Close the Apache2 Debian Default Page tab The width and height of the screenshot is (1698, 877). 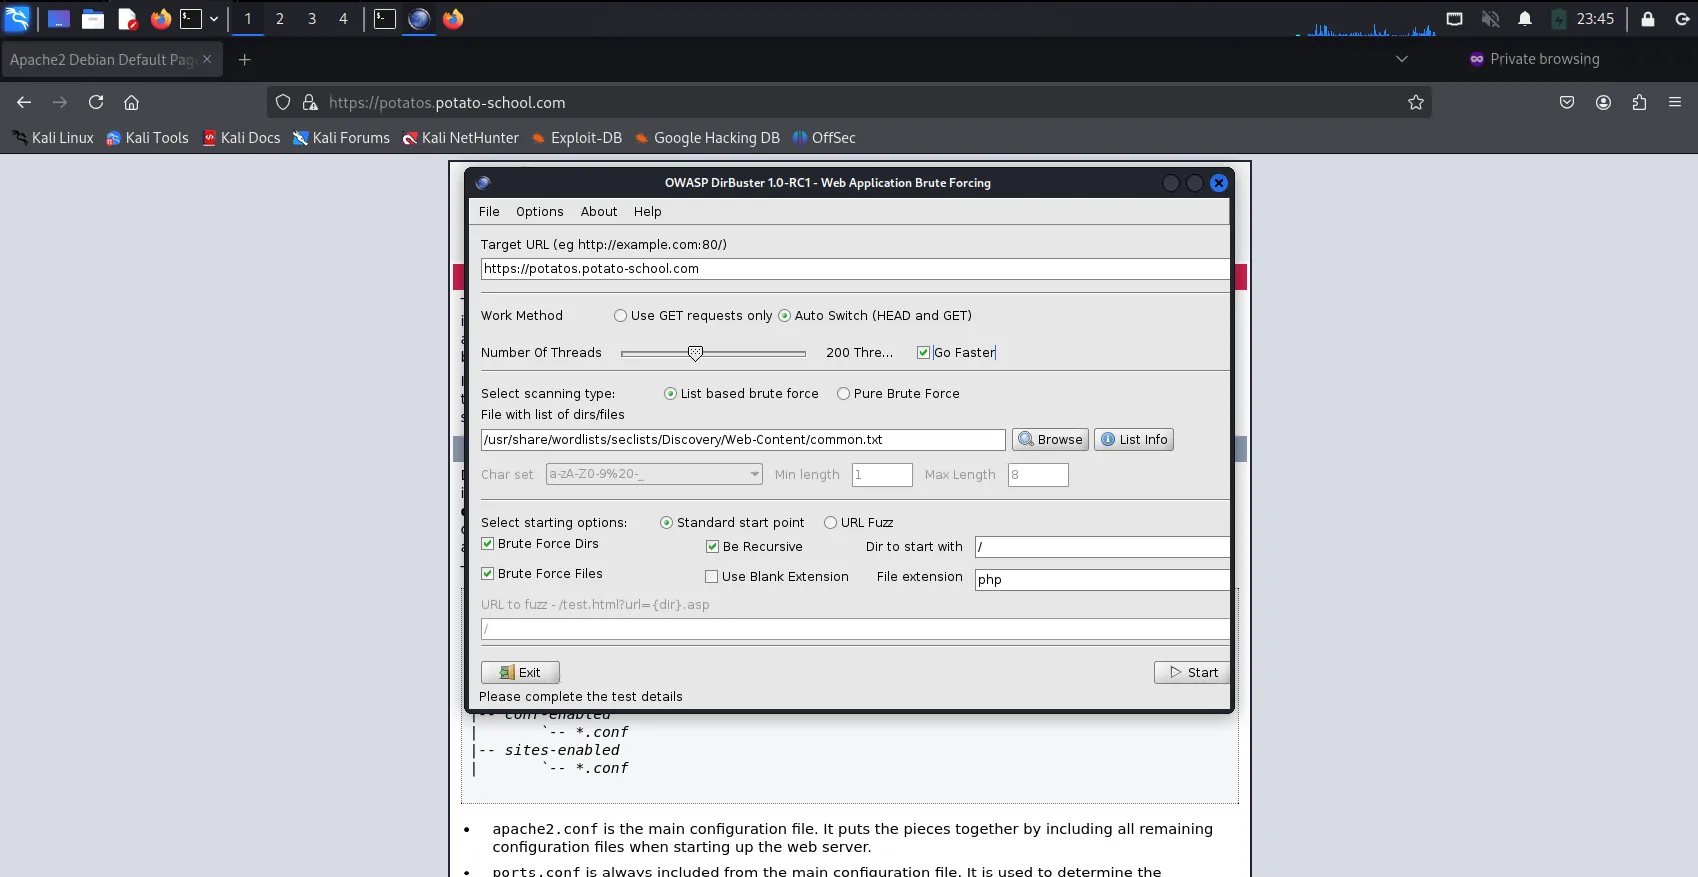(x=207, y=59)
